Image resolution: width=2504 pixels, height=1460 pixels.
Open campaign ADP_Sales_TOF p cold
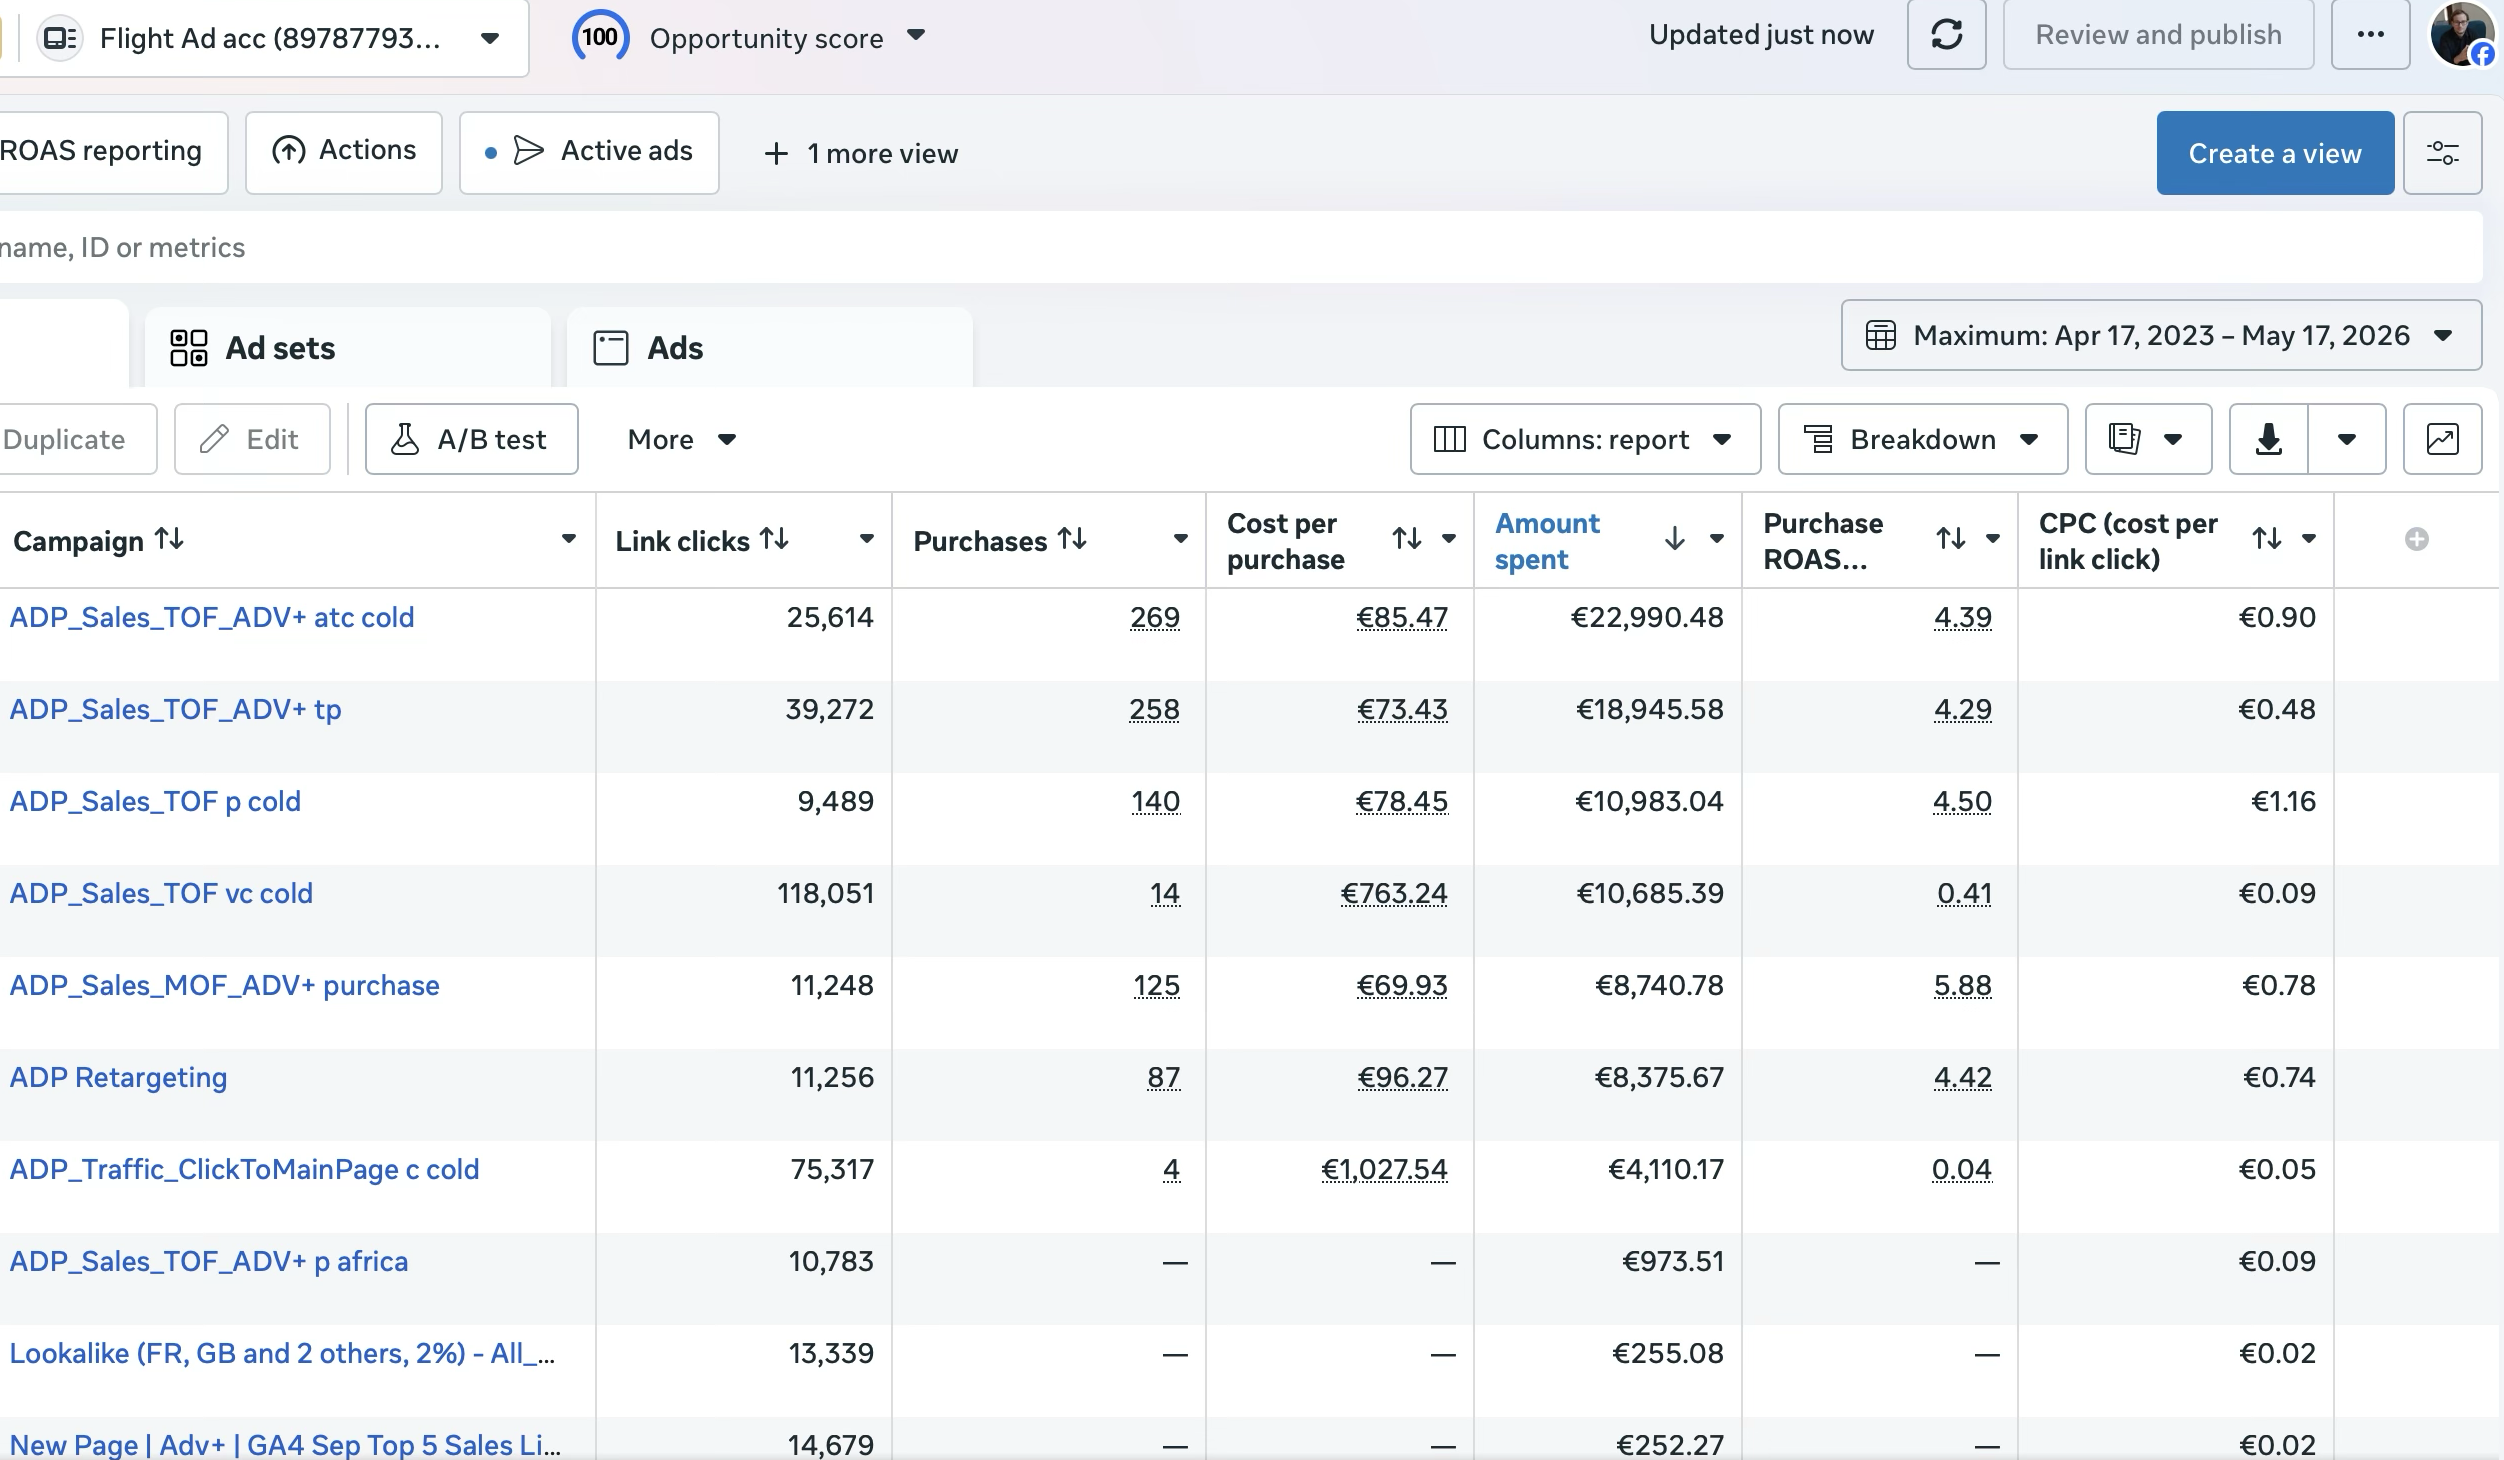[x=155, y=801]
